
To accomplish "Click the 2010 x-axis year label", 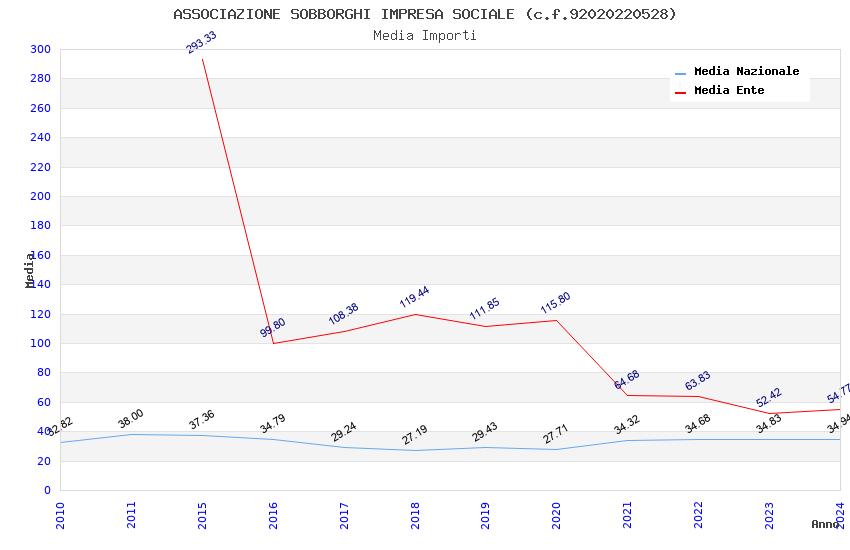I will pyautogui.click(x=60, y=515).
